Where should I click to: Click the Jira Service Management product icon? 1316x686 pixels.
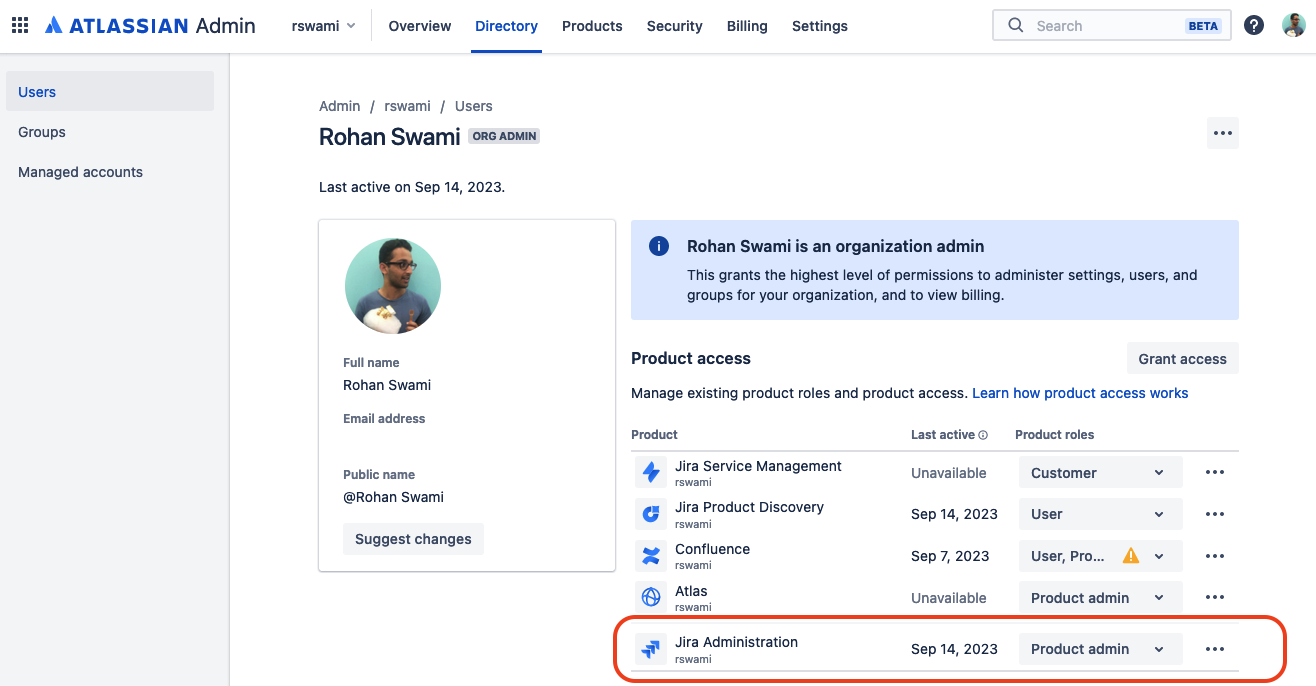coord(651,472)
